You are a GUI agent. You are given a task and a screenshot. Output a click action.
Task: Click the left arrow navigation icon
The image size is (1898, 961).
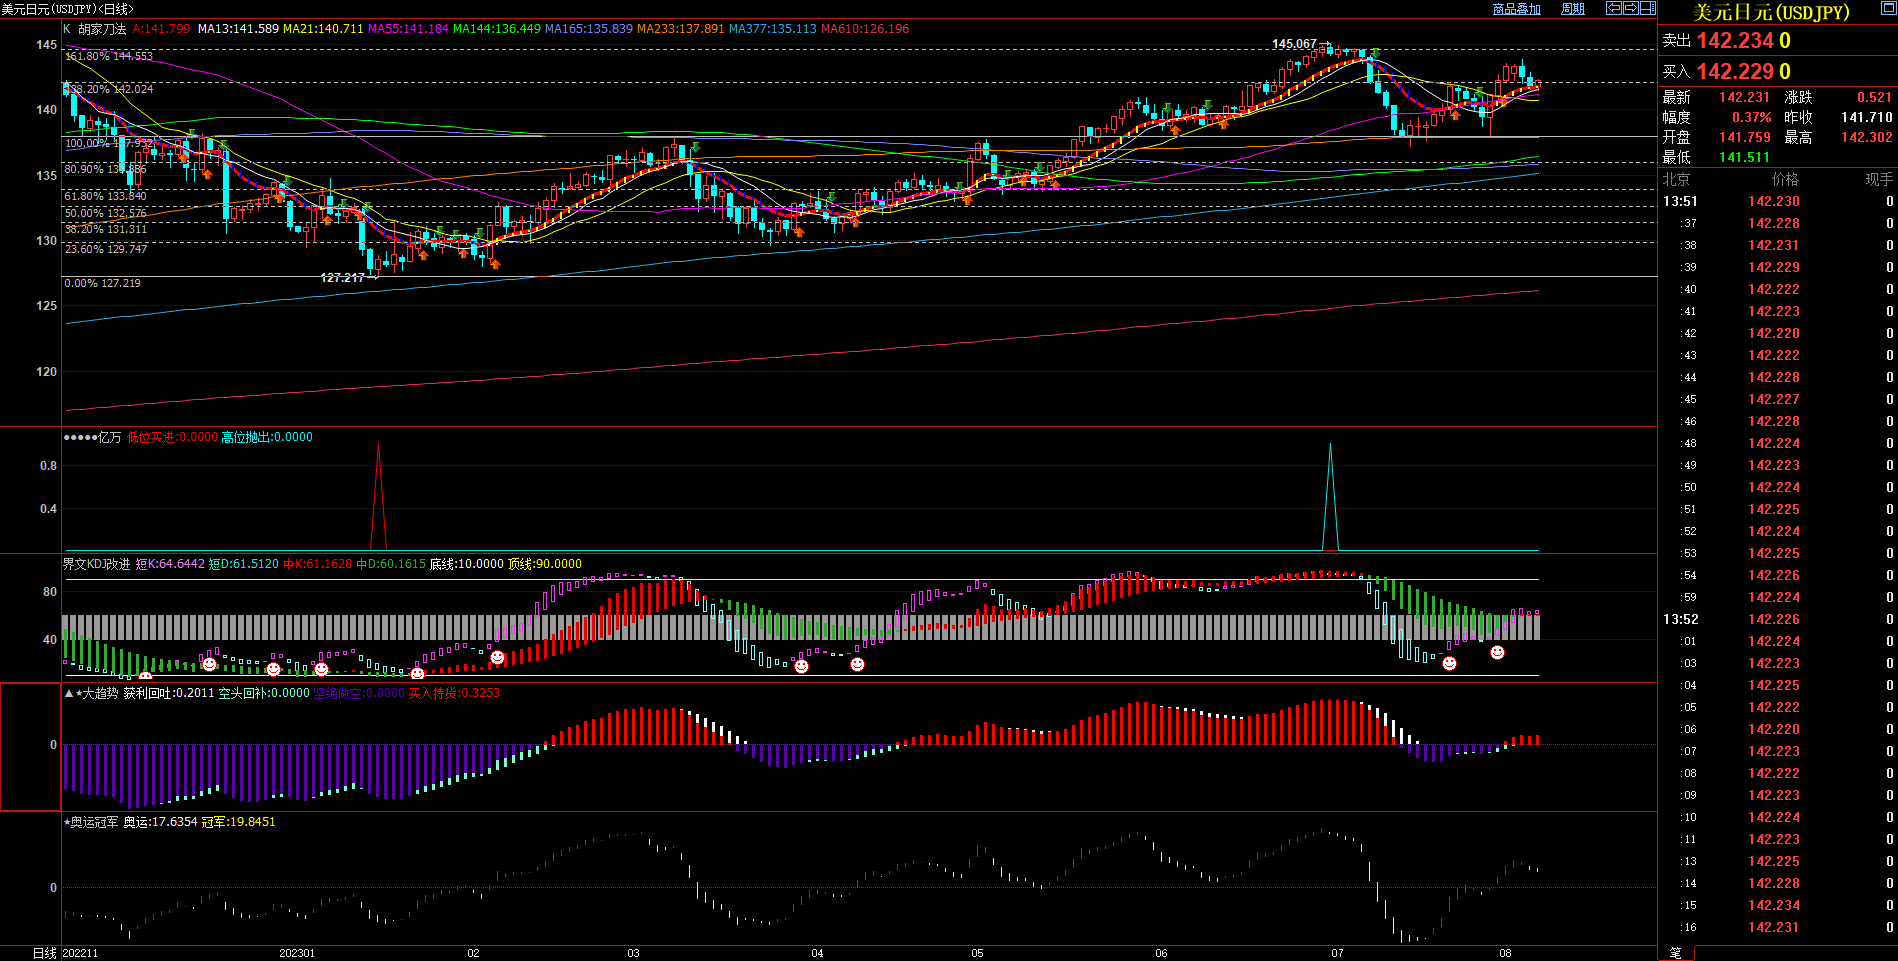tap(1613, 8)
